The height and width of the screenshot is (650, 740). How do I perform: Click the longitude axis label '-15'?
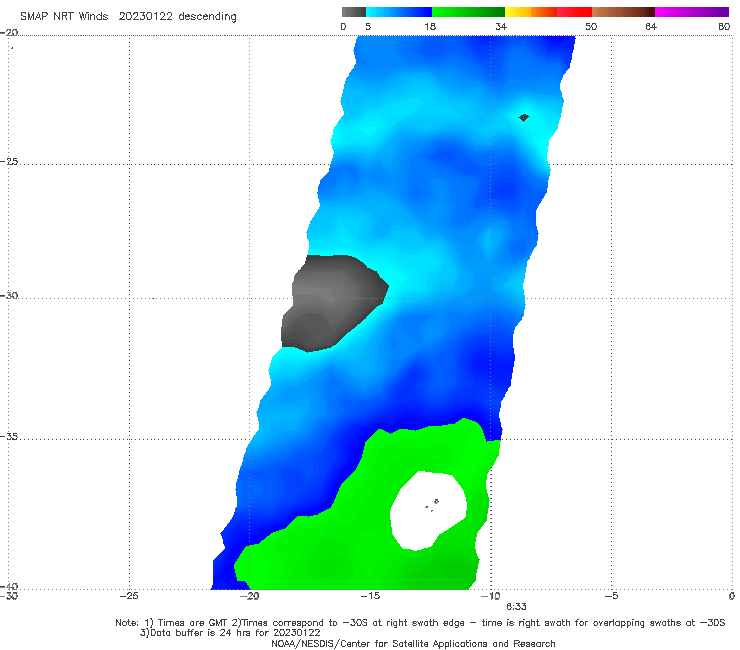point(370,596)
